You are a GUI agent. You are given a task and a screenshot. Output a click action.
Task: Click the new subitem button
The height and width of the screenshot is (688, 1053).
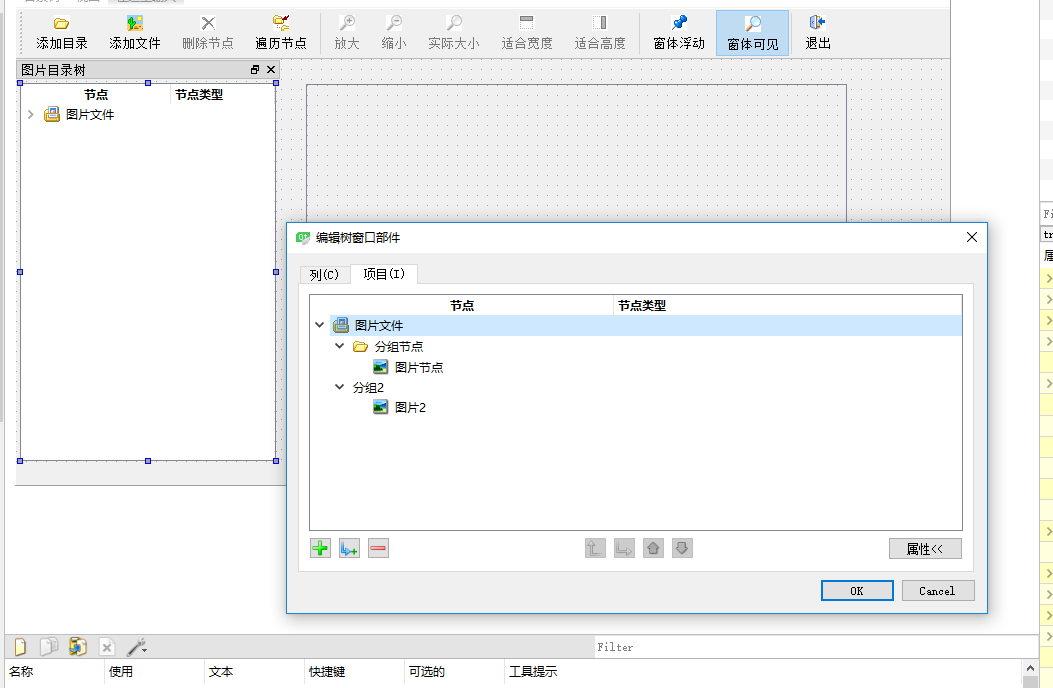pyautogui.click(x=349, y=548)
